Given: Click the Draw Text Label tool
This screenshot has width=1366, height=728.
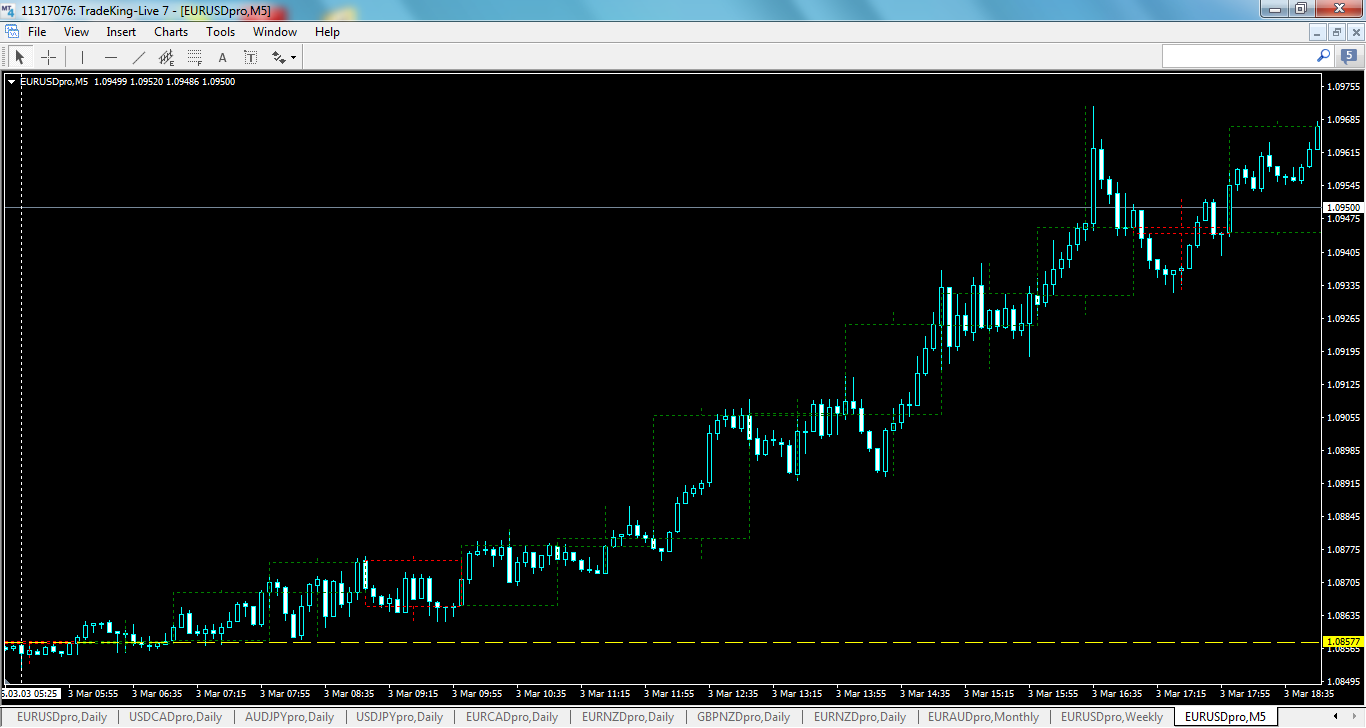Looking at the screenshot, I should 251,57.
